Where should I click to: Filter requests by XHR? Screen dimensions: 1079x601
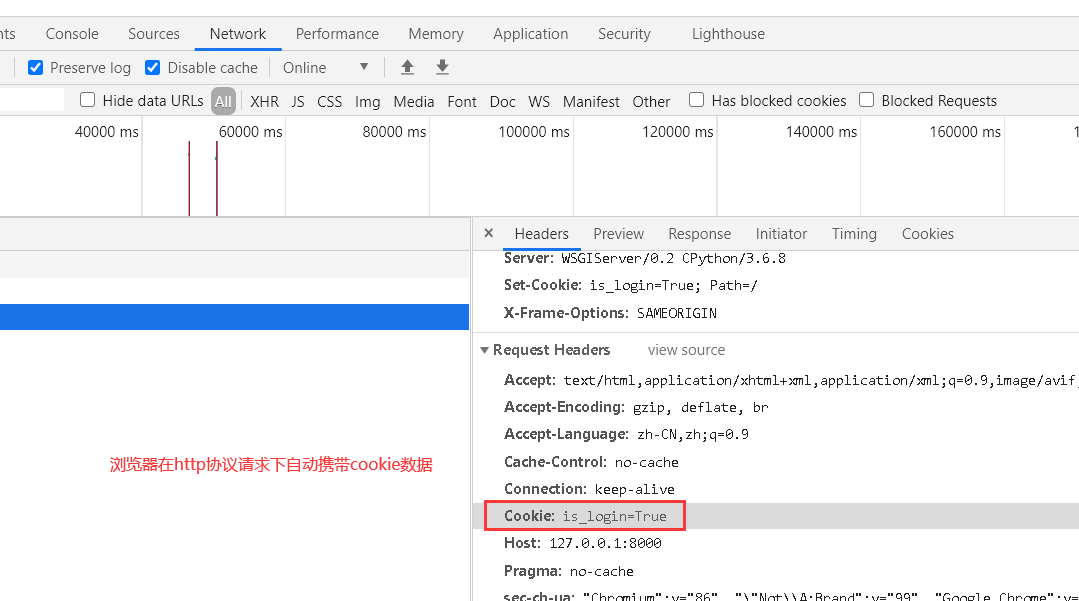tap(264, 101)
